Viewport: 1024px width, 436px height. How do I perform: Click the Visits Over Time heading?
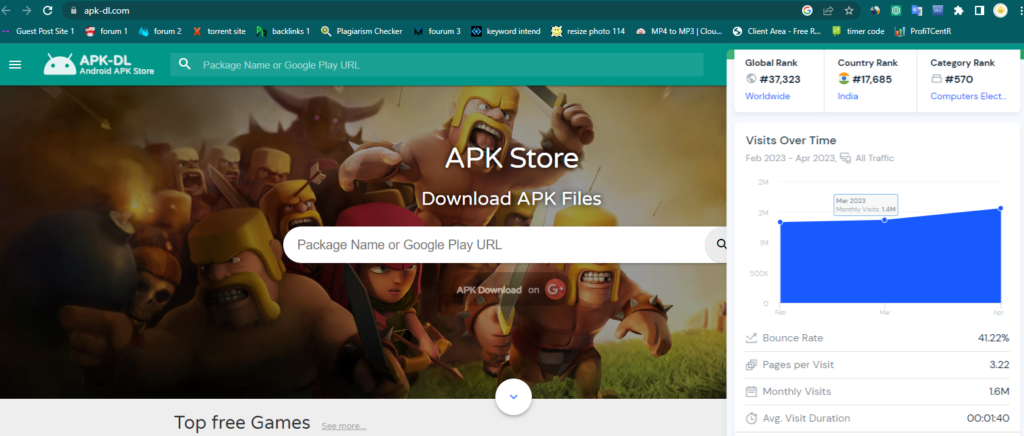click(x=791, y=140)
